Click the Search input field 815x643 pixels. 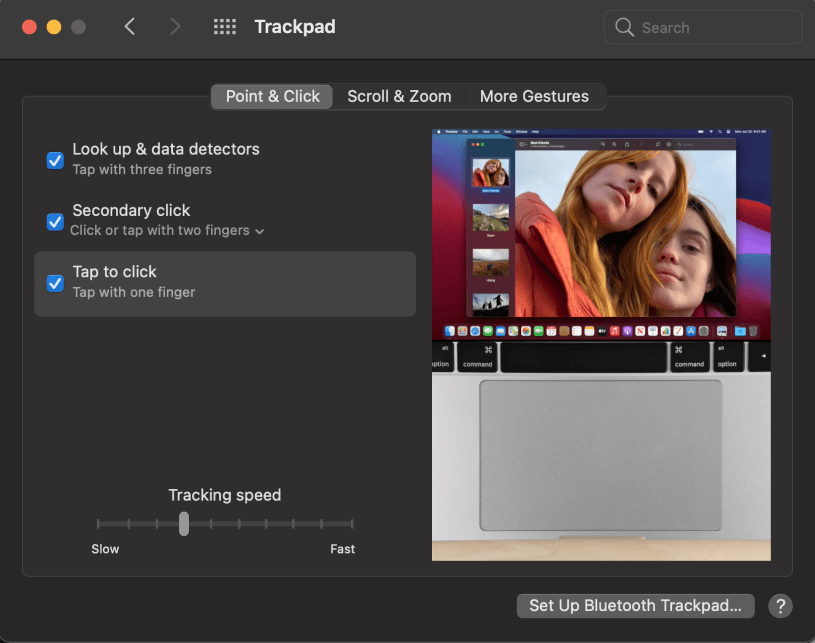point(703,27)
